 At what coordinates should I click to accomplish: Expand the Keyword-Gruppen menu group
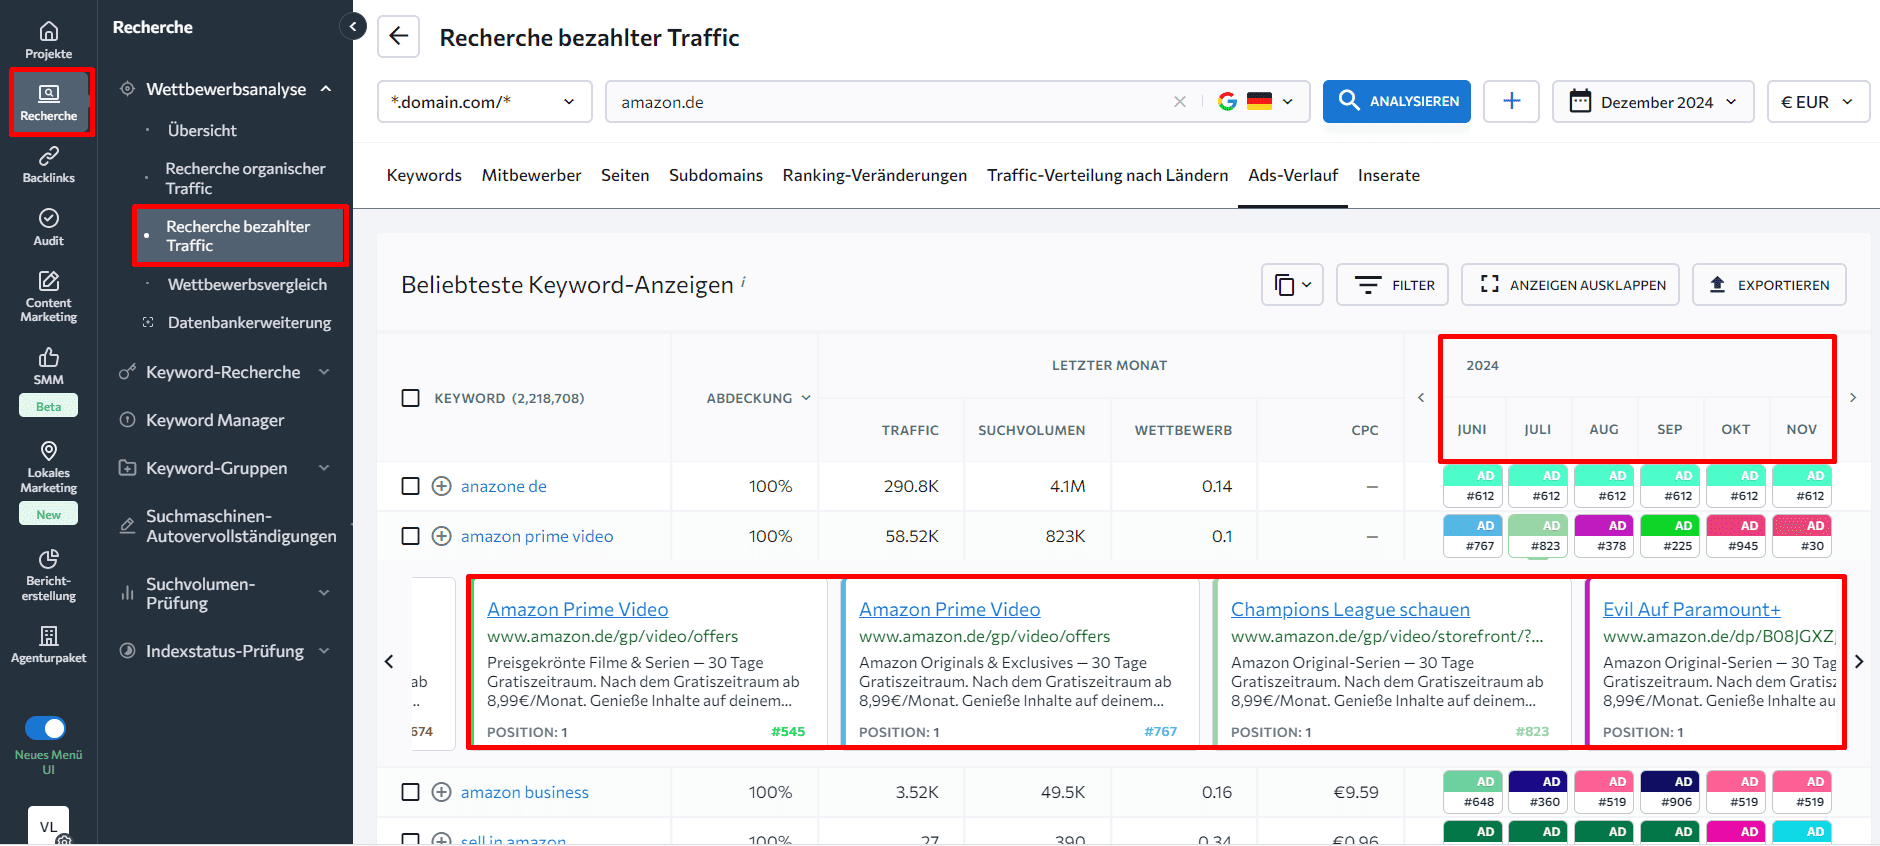(x=324, y=468)
